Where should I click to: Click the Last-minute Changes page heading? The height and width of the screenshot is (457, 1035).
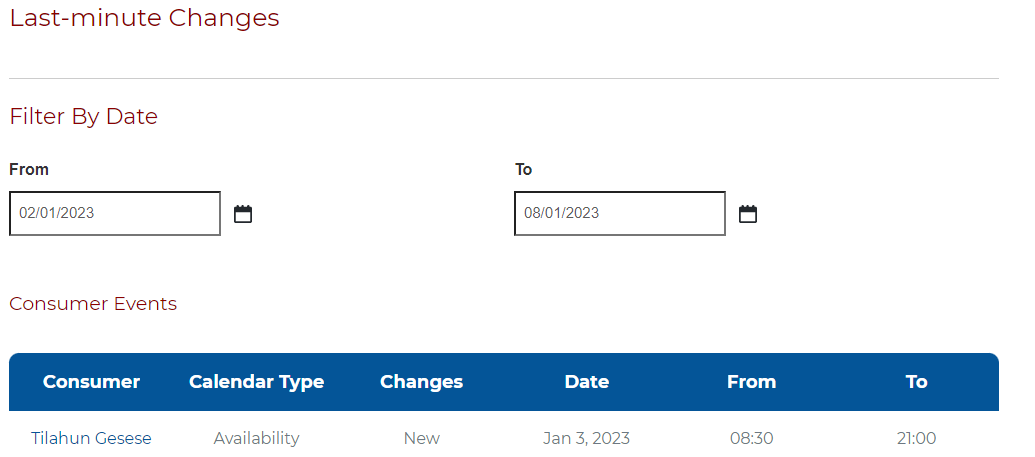145,18
